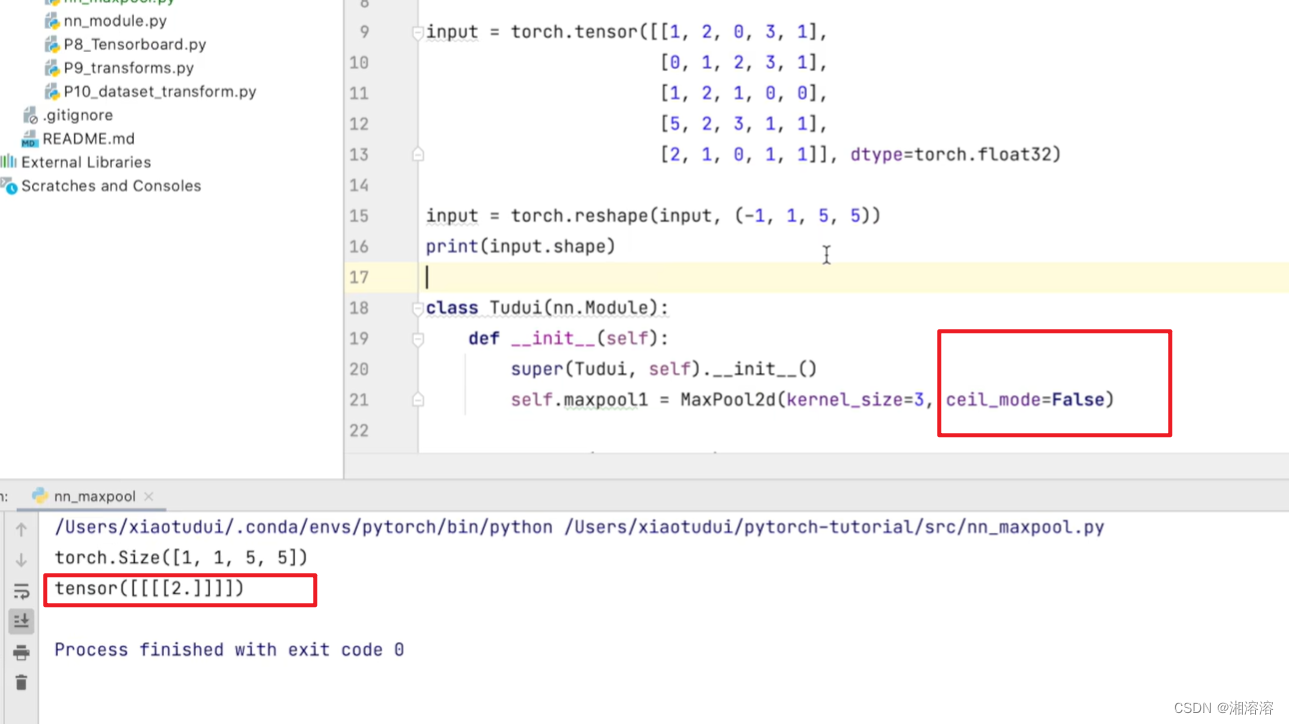Clear console with trash icon
This screenshot has height=724, width=1289.
(21, 683)
